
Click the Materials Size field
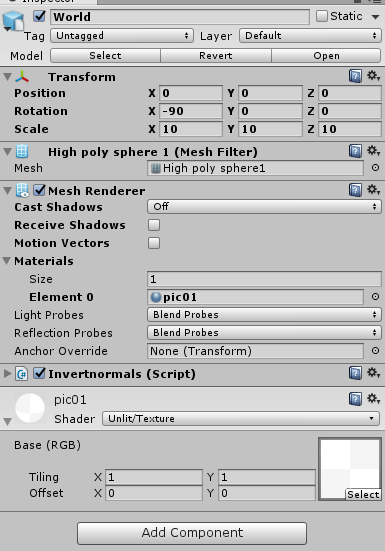[x=264, y=279]
